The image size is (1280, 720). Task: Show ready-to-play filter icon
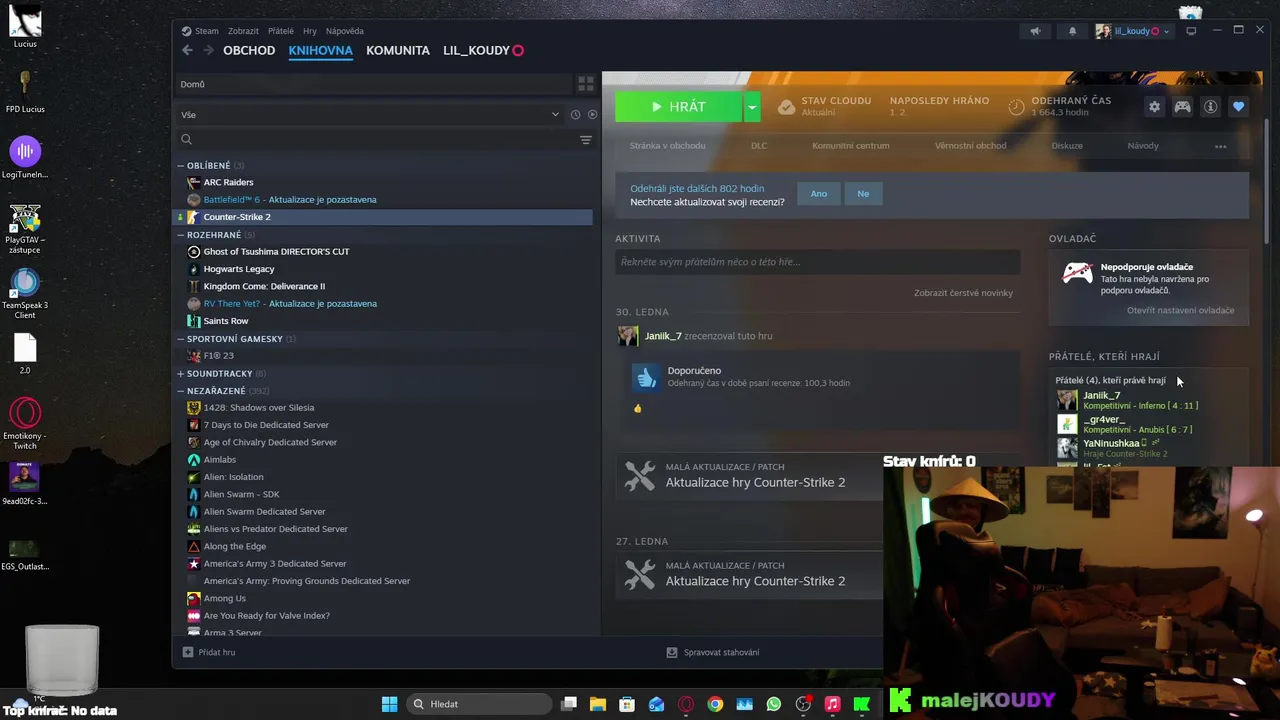pos(592,115)
